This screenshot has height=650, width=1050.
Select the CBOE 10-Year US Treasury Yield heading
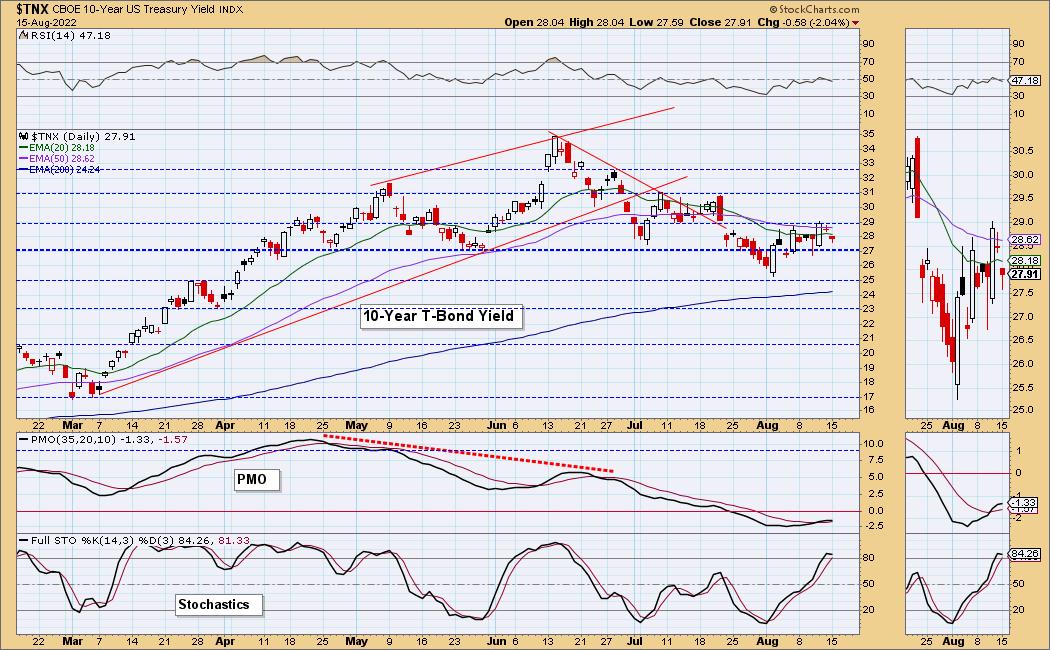133,10
